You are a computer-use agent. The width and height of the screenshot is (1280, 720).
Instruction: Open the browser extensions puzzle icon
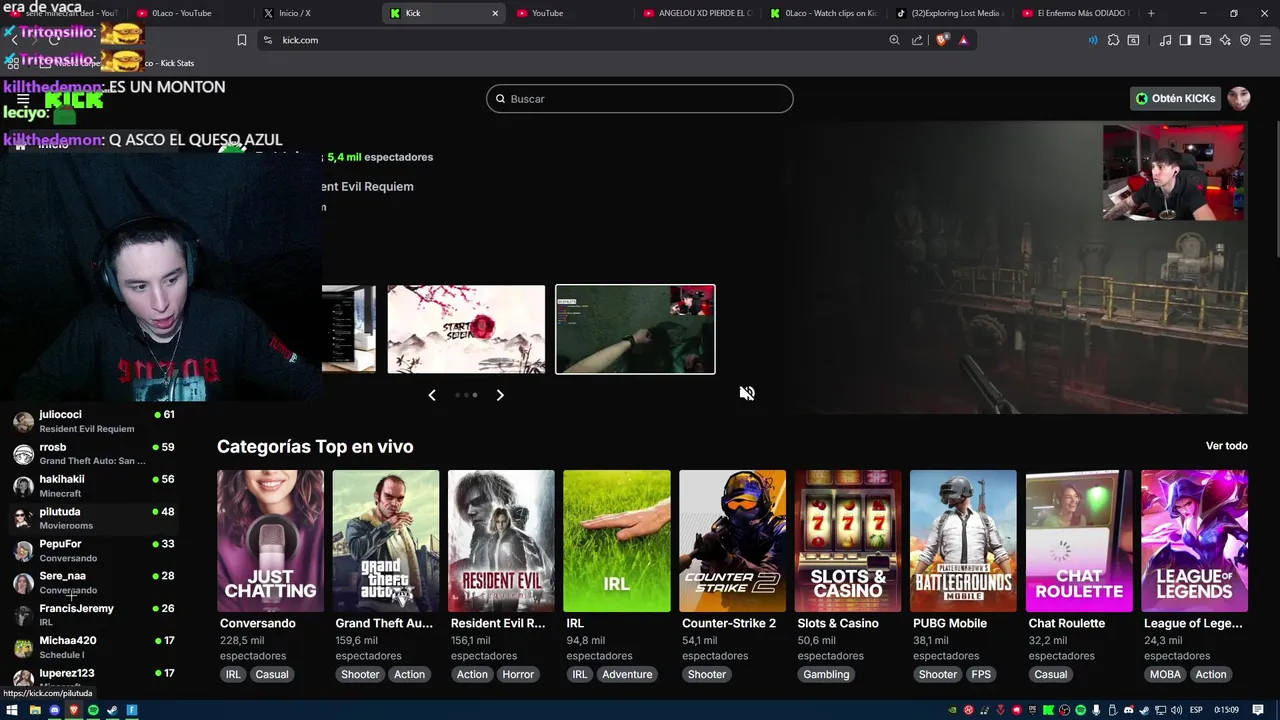(1113, 40)
